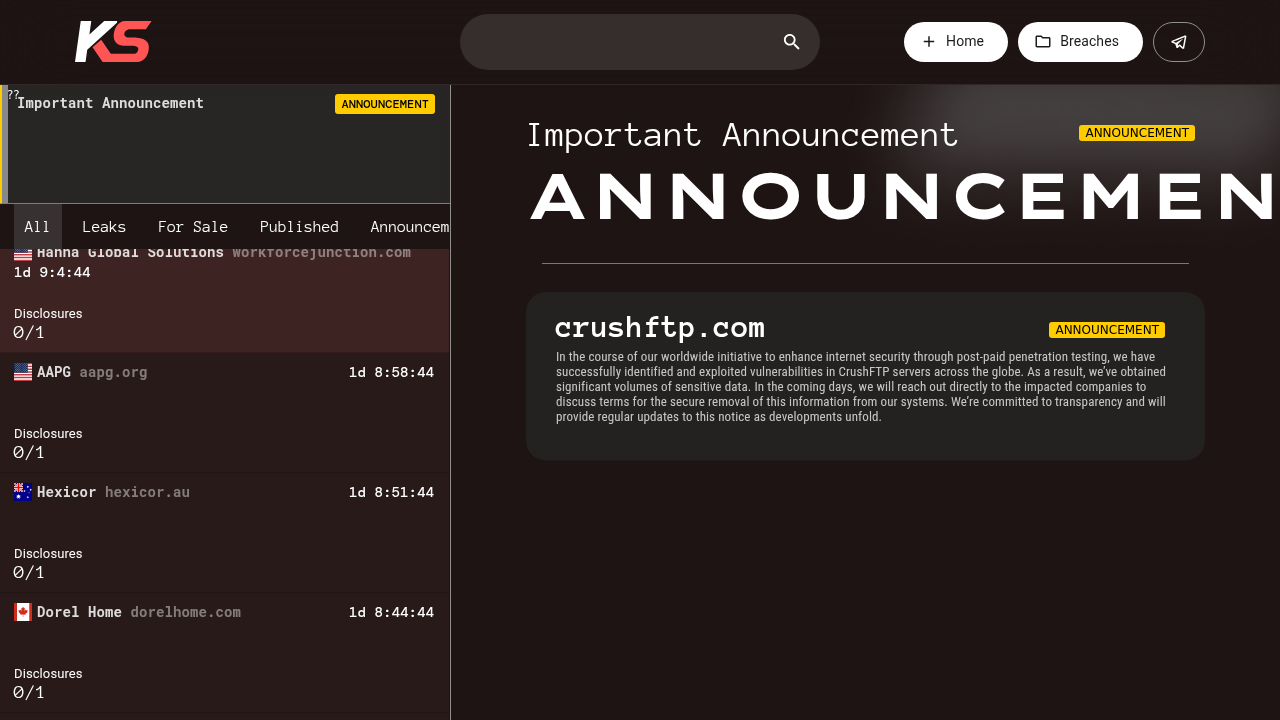
Task: Open the hexicor.au listing
Action: point(225,532)
